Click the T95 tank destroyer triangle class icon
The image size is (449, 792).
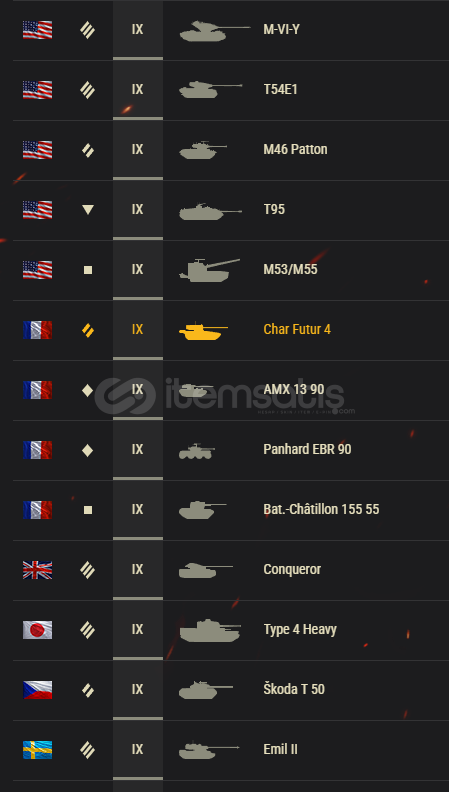pyautogui.click(x=88, y=210)
